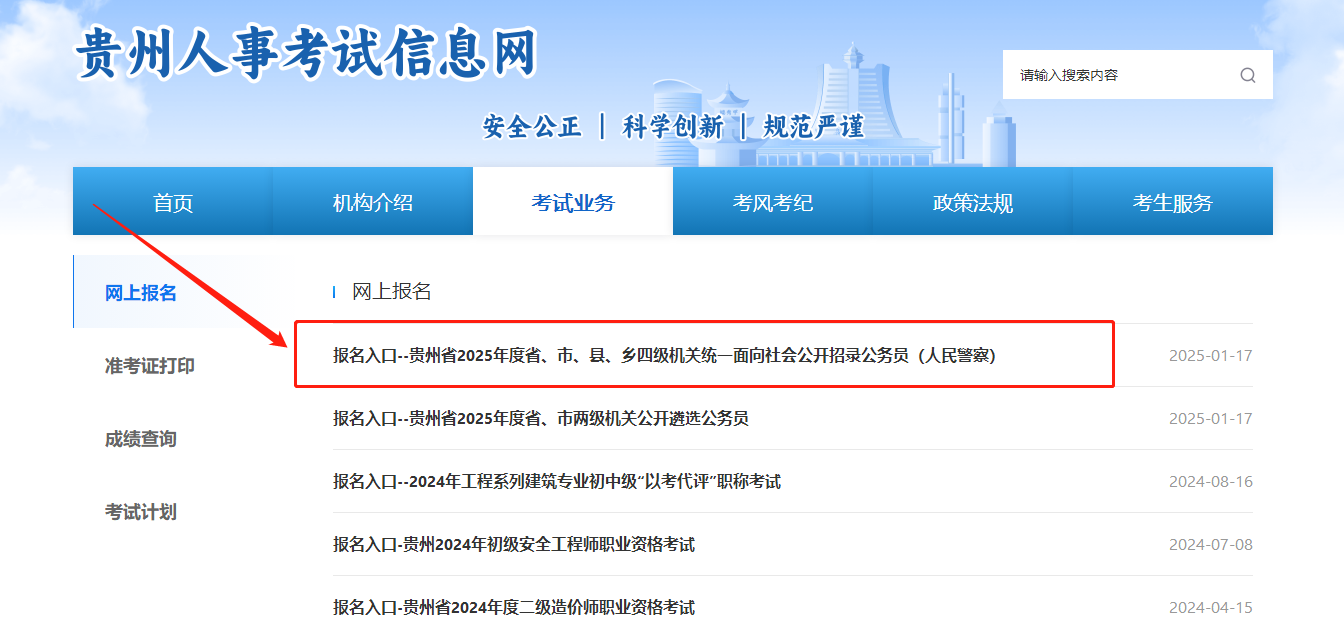
Task: Open 成绩查询 in the sidebar
Action: point(141,438)
